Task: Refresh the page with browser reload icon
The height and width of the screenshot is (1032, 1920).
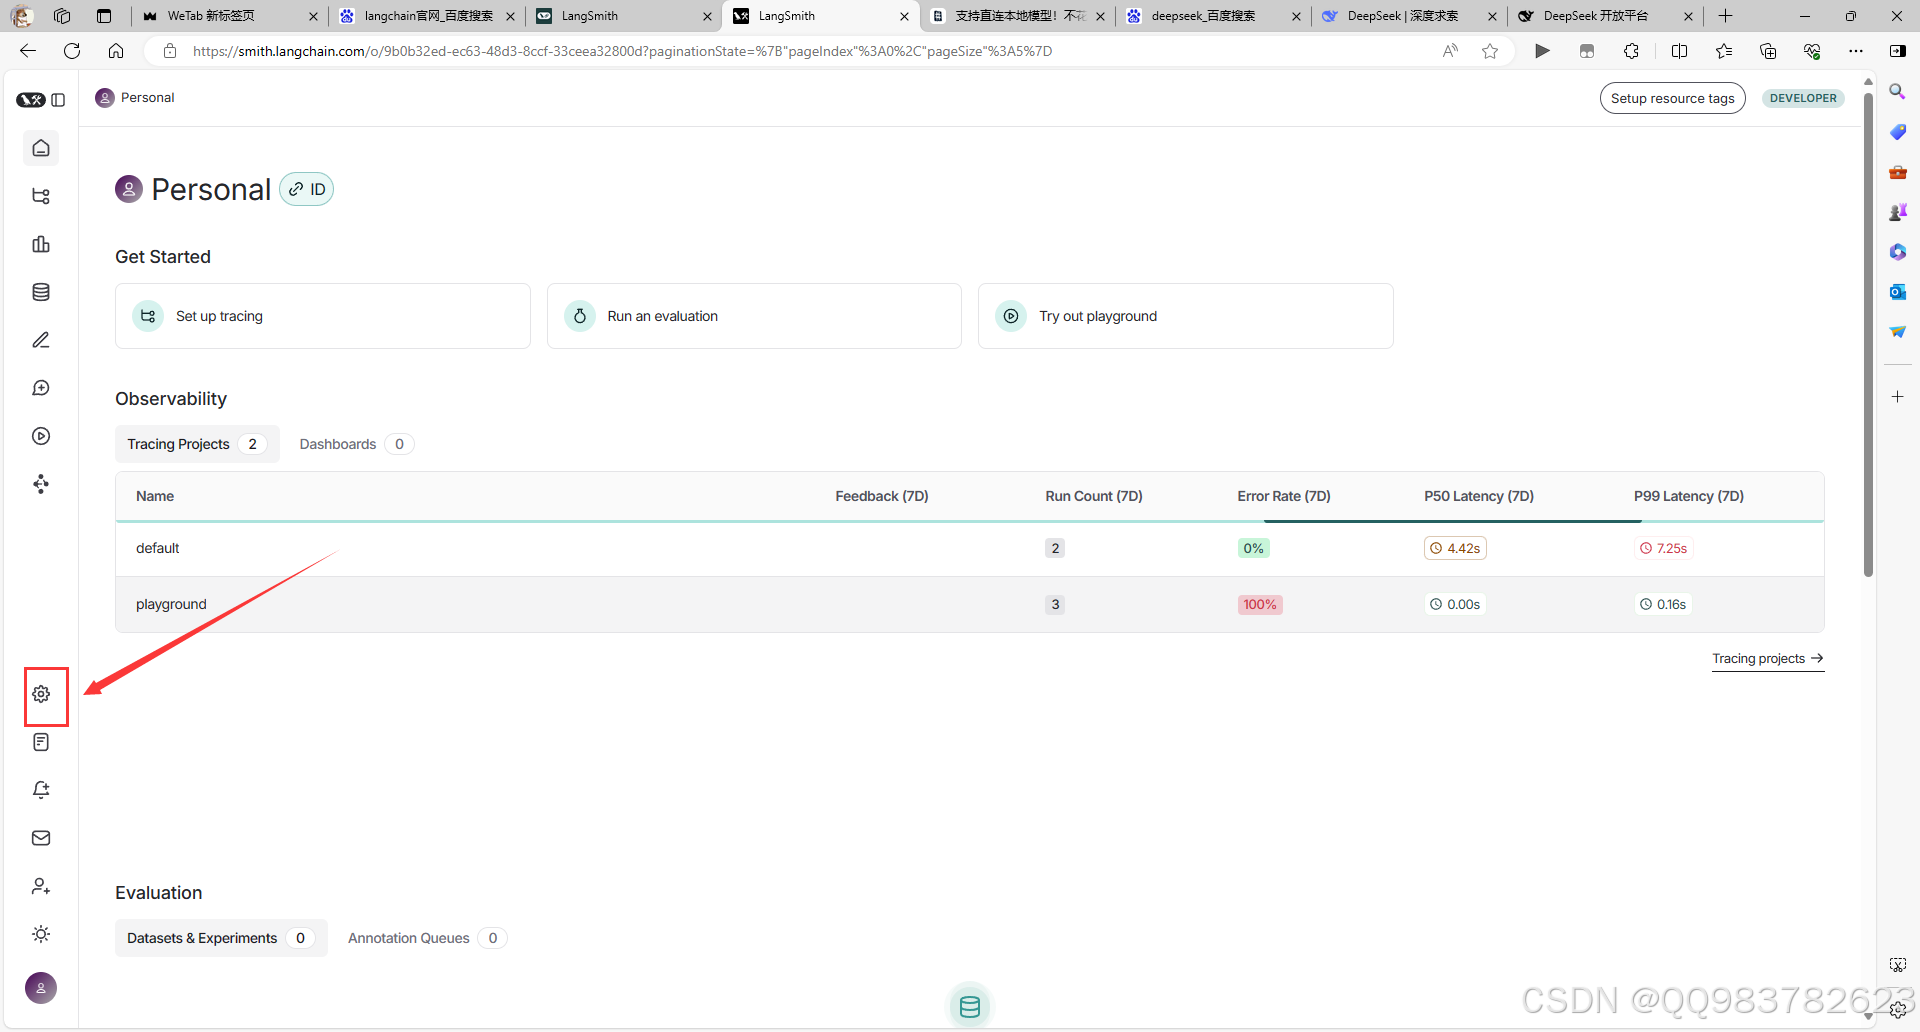Action: click(x=72, y=51)
